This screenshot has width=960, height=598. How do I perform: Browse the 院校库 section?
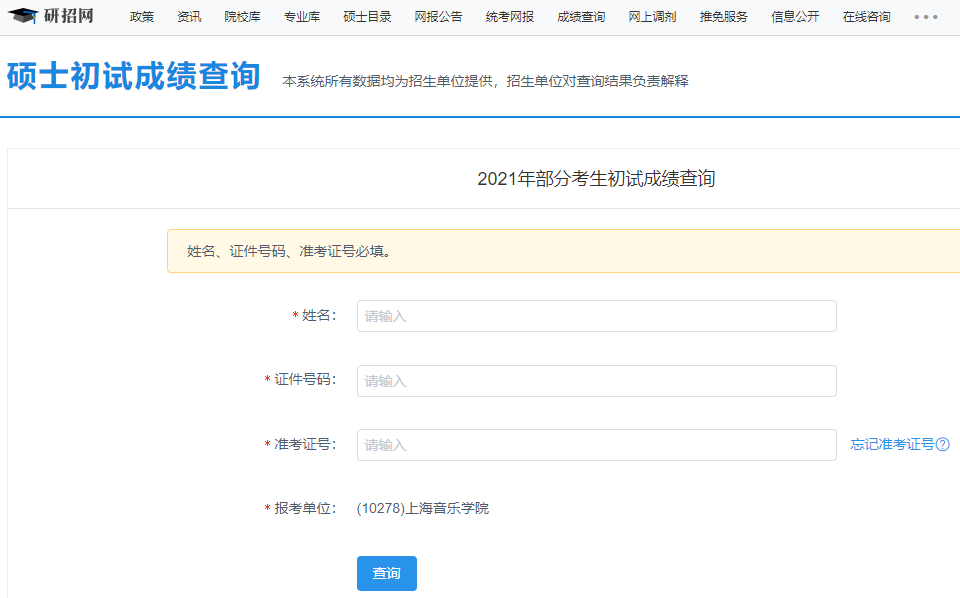coord(242,17)
